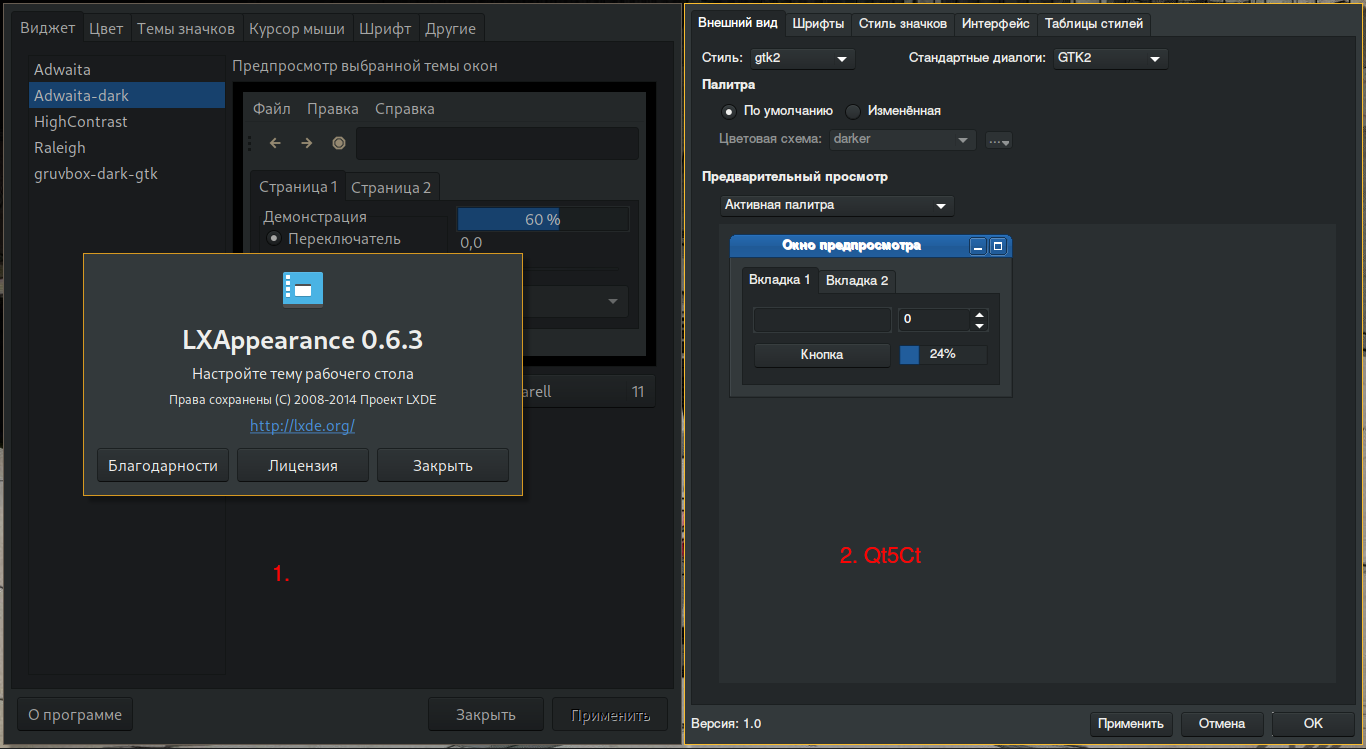
Task: Select the Внешний вид tab in Qt5Ct
Action: (x=738, y=22)
